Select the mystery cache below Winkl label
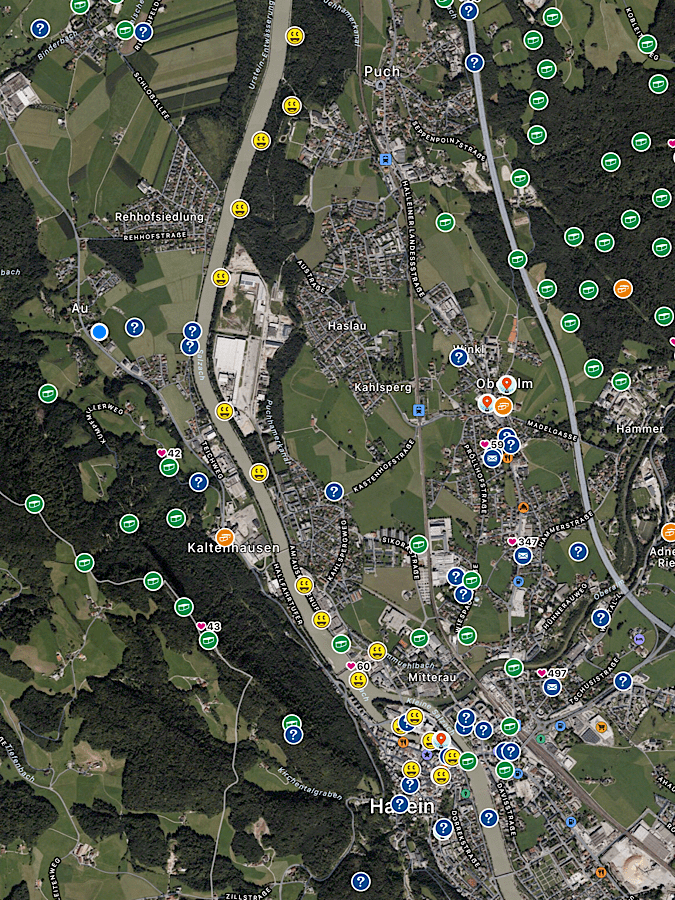Image resolution: width=675 pixels, height=900 pixels. (x=458, y=357)
